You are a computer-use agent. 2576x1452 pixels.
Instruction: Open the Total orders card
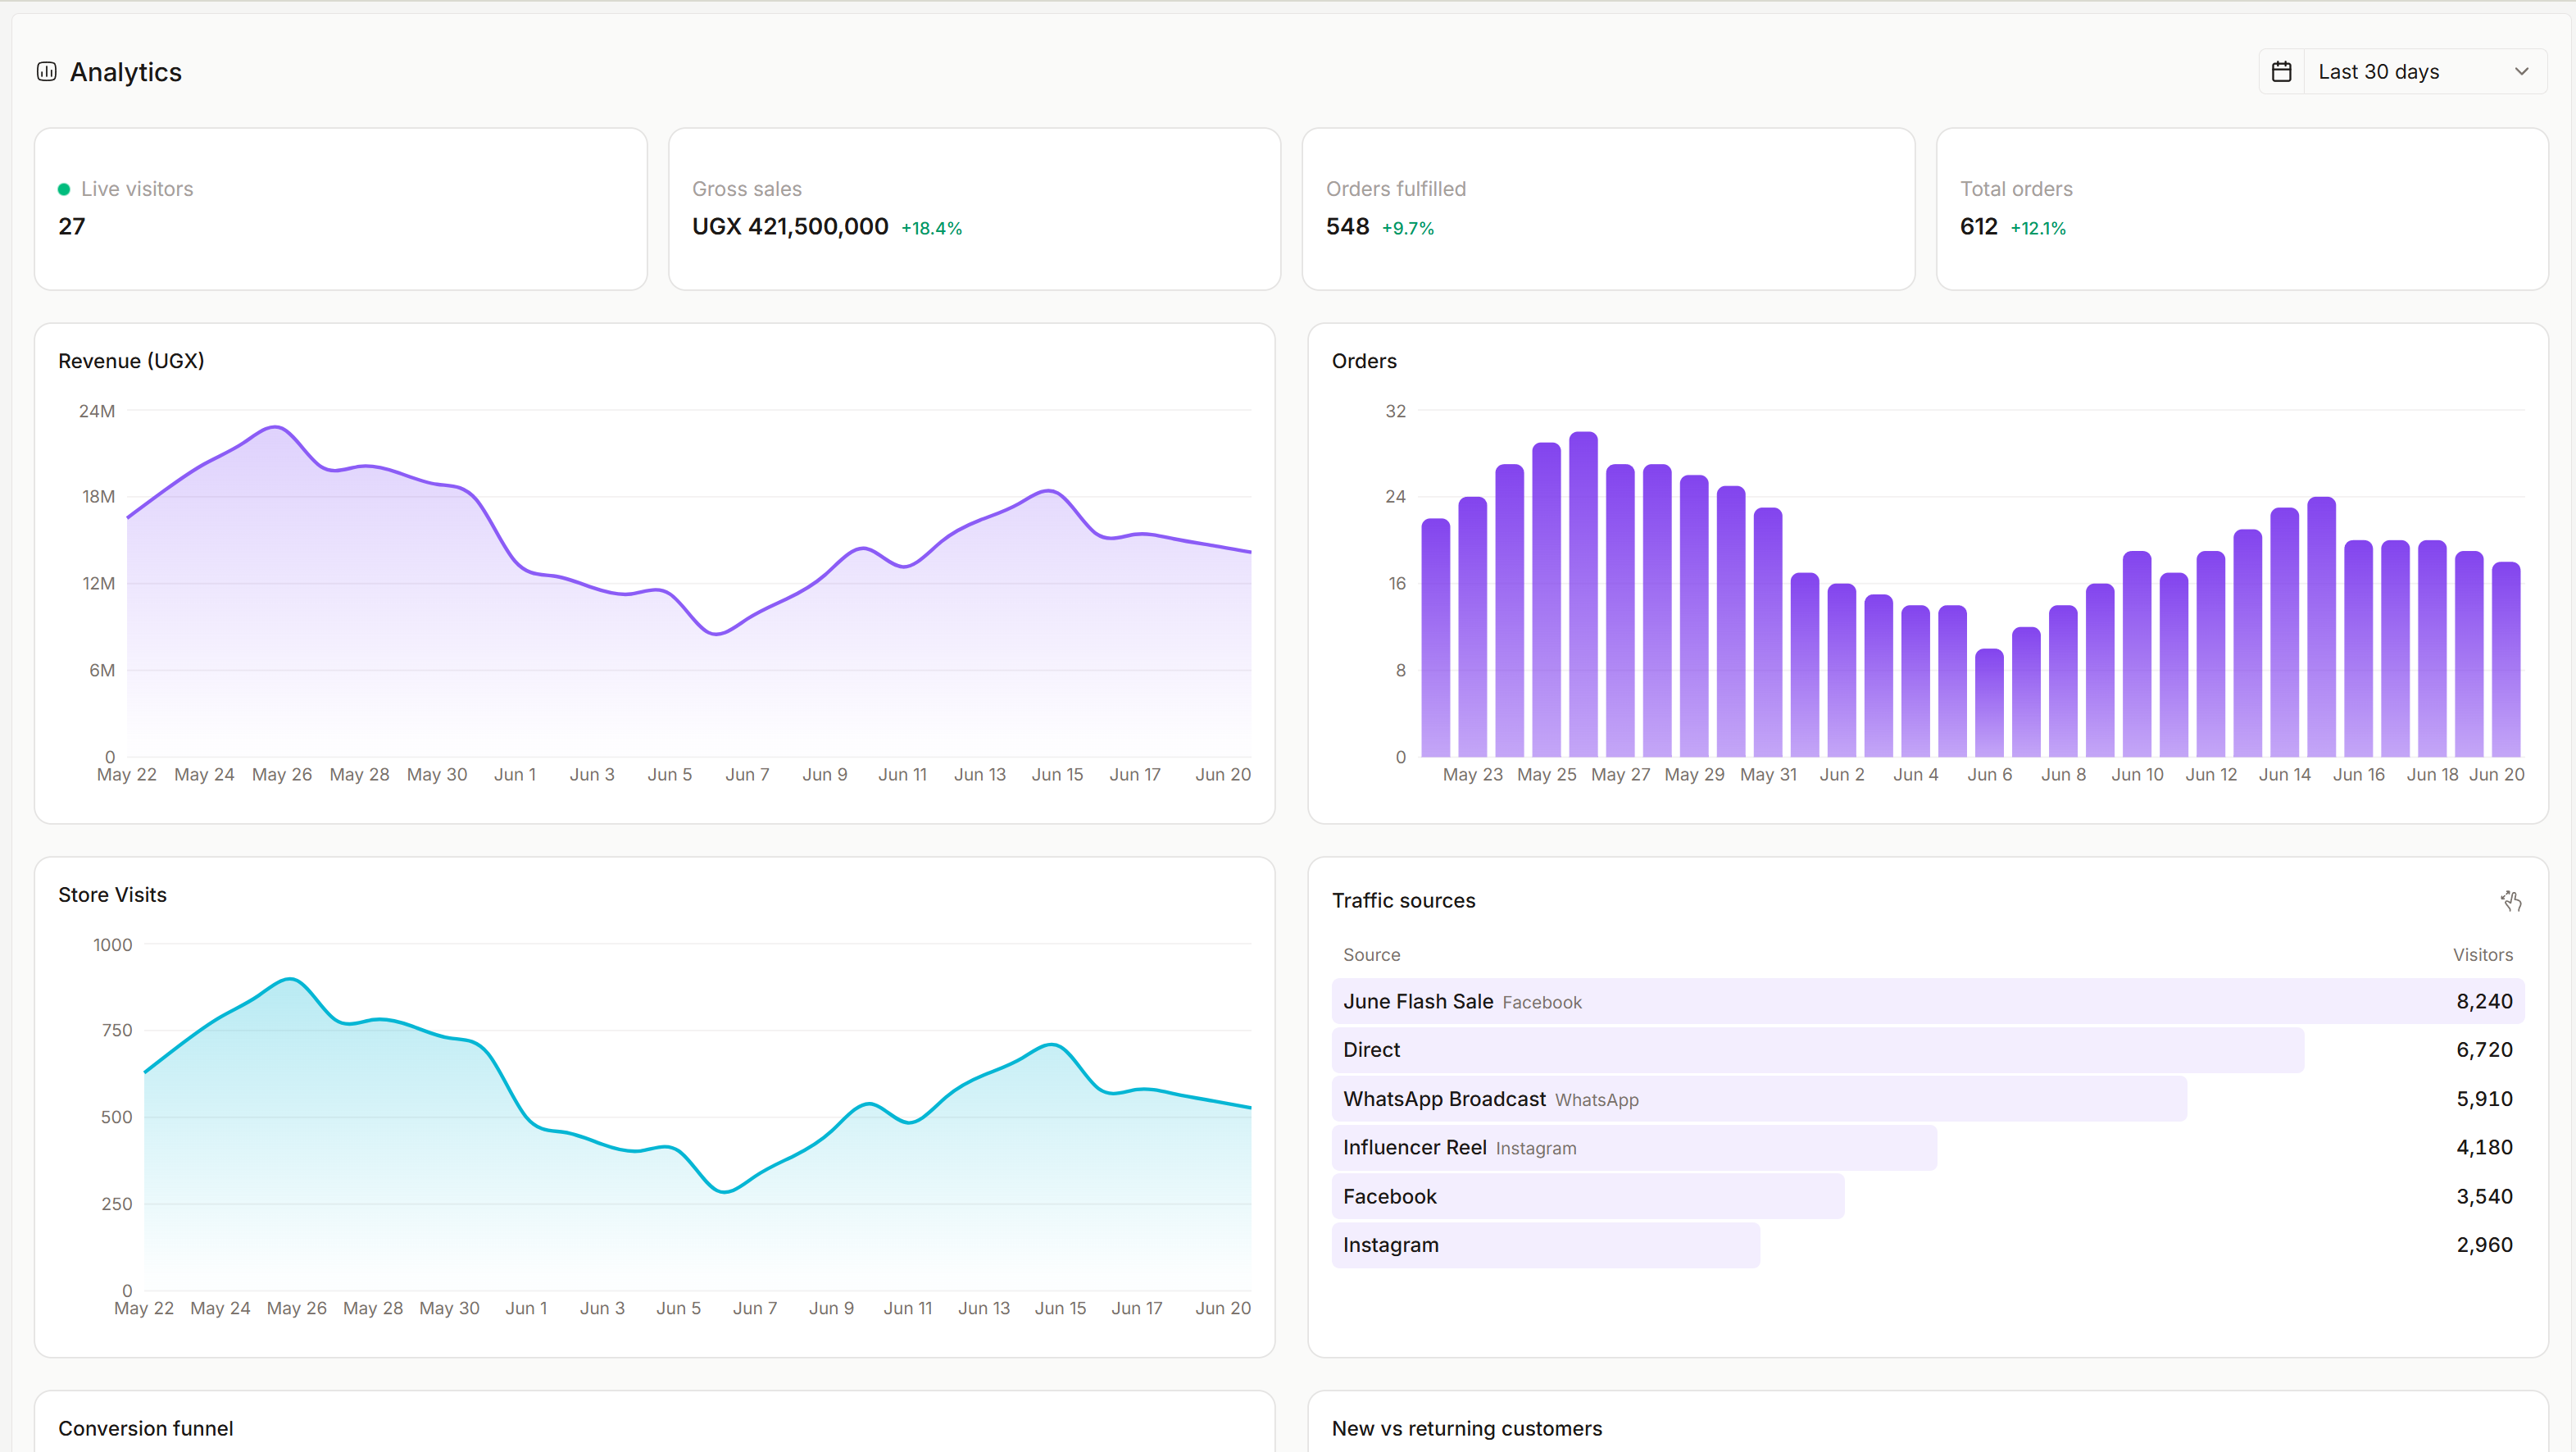coord(2242,209)
